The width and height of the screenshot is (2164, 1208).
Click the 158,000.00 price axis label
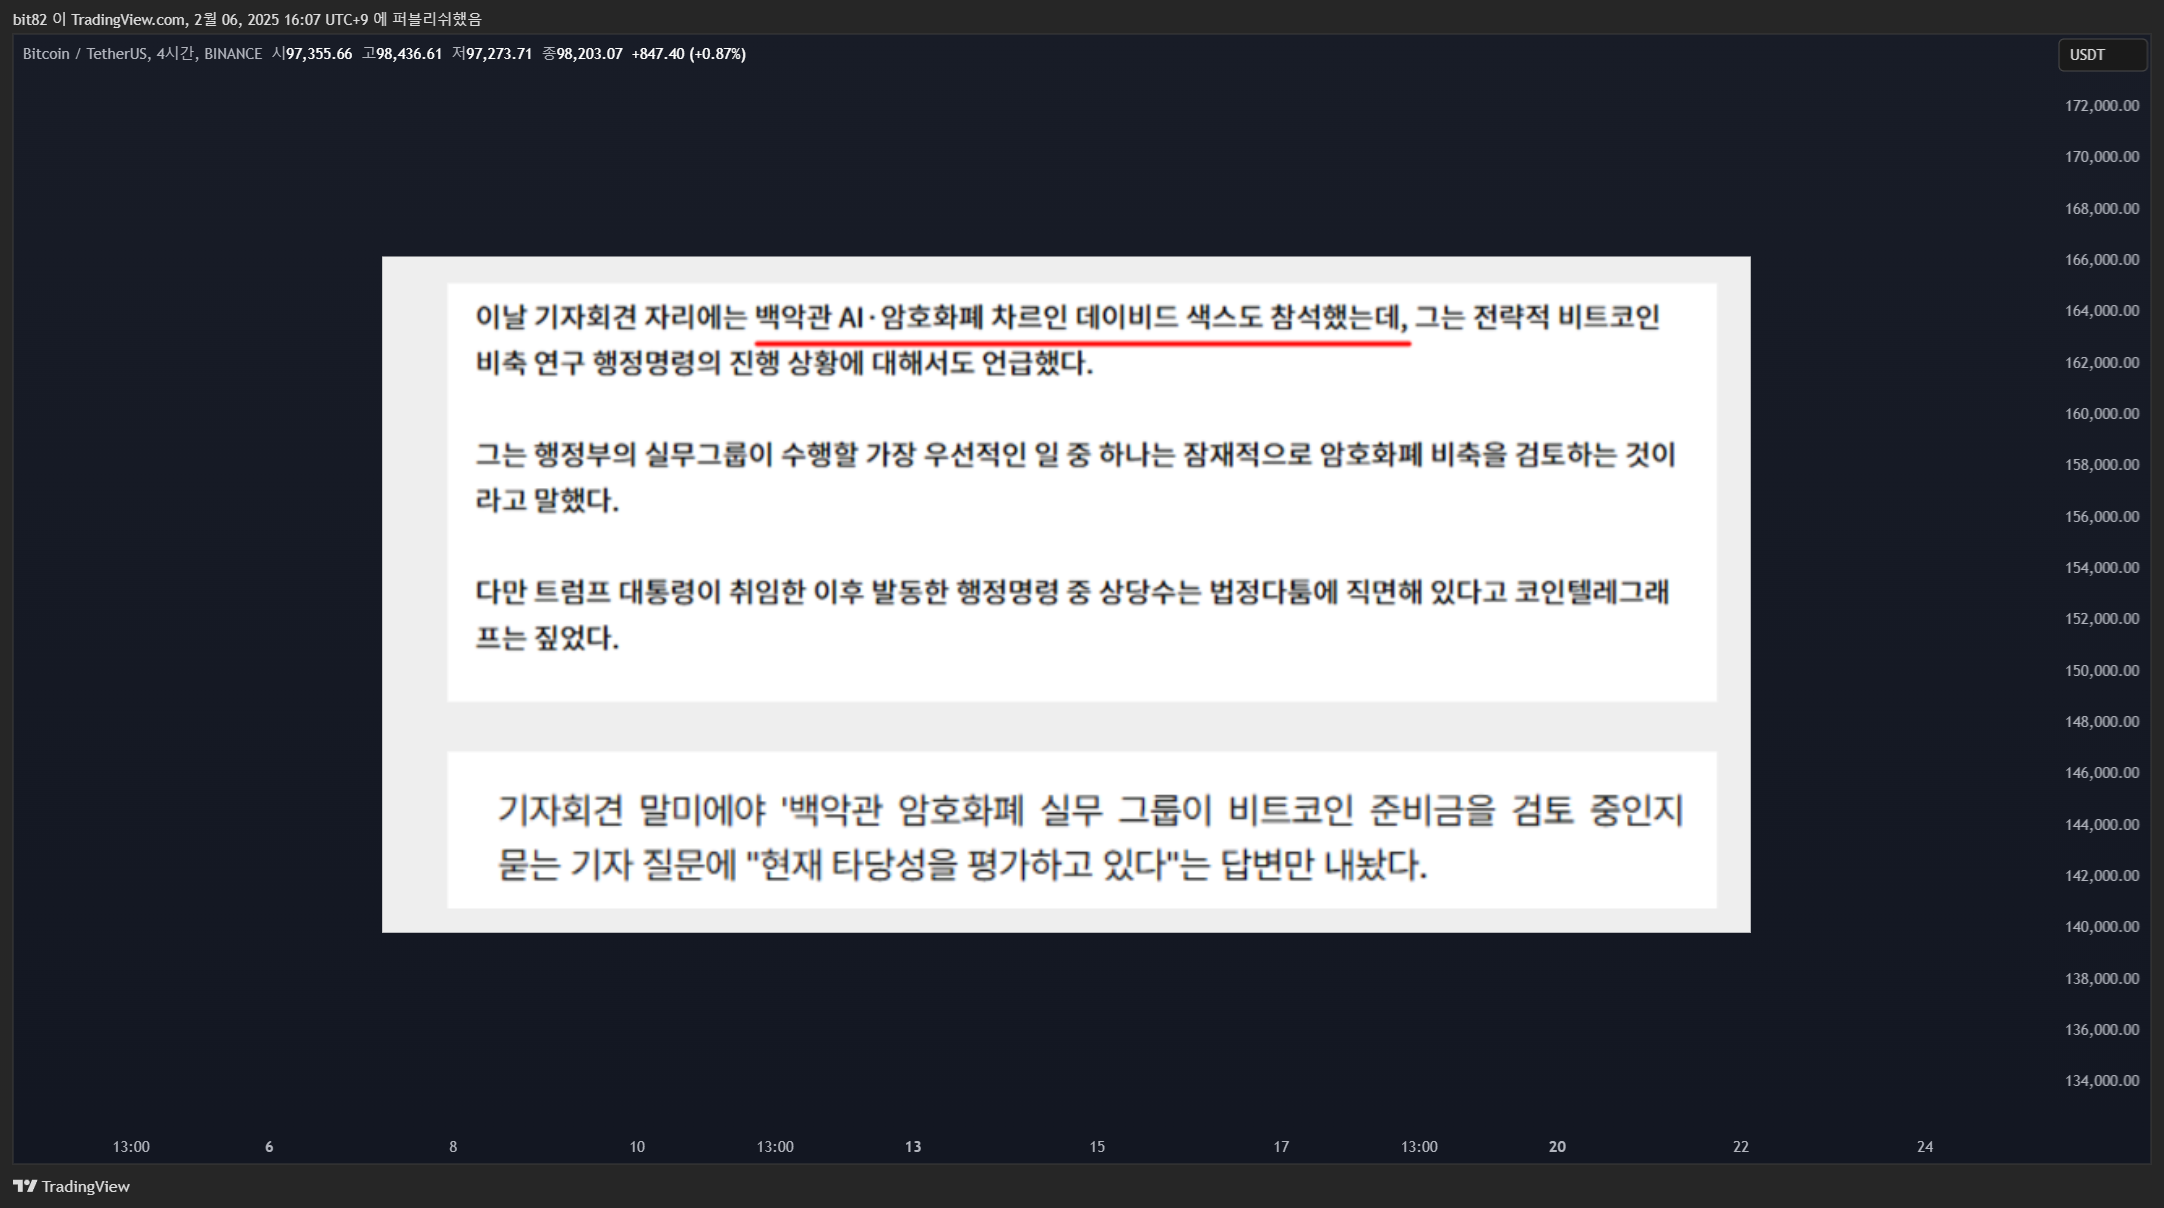[x=2102, y=465]
